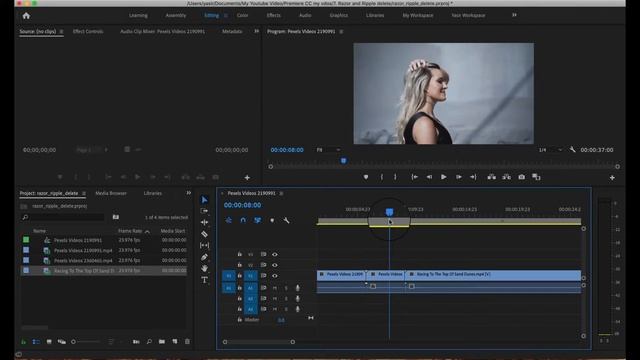Switch to Effects workspace
The height and width of the screenshot is (360, 640).
273,16
